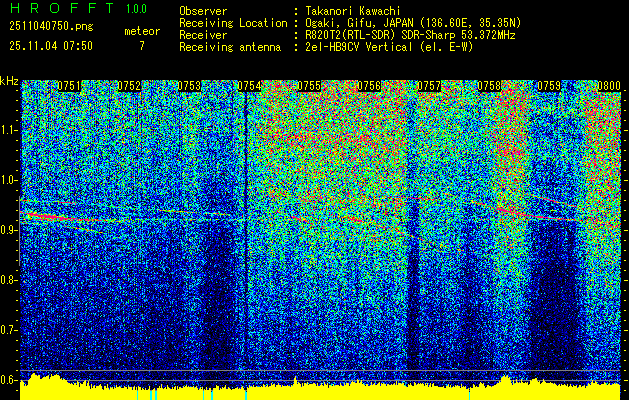Click the 0753 time marker

(x=189, y=86)
